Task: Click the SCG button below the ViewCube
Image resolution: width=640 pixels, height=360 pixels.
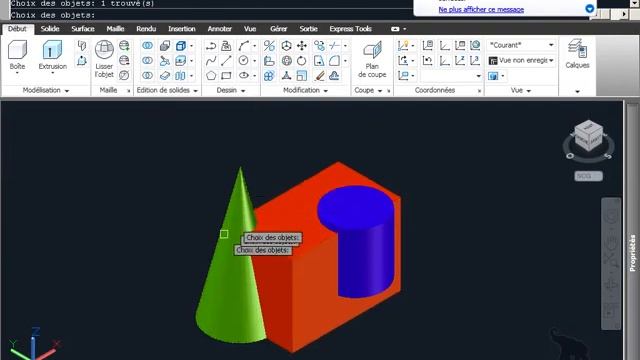Action: 588,176
